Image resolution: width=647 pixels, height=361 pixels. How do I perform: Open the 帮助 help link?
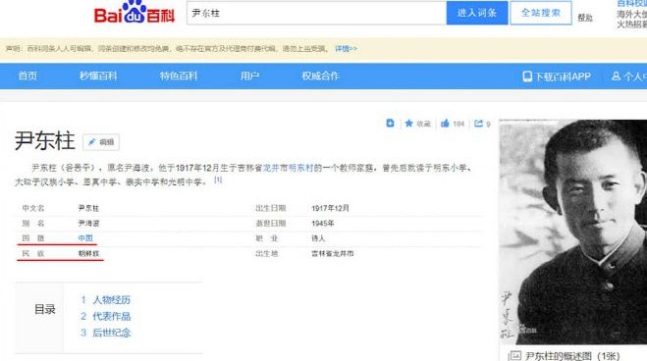[x=585, y=18]
